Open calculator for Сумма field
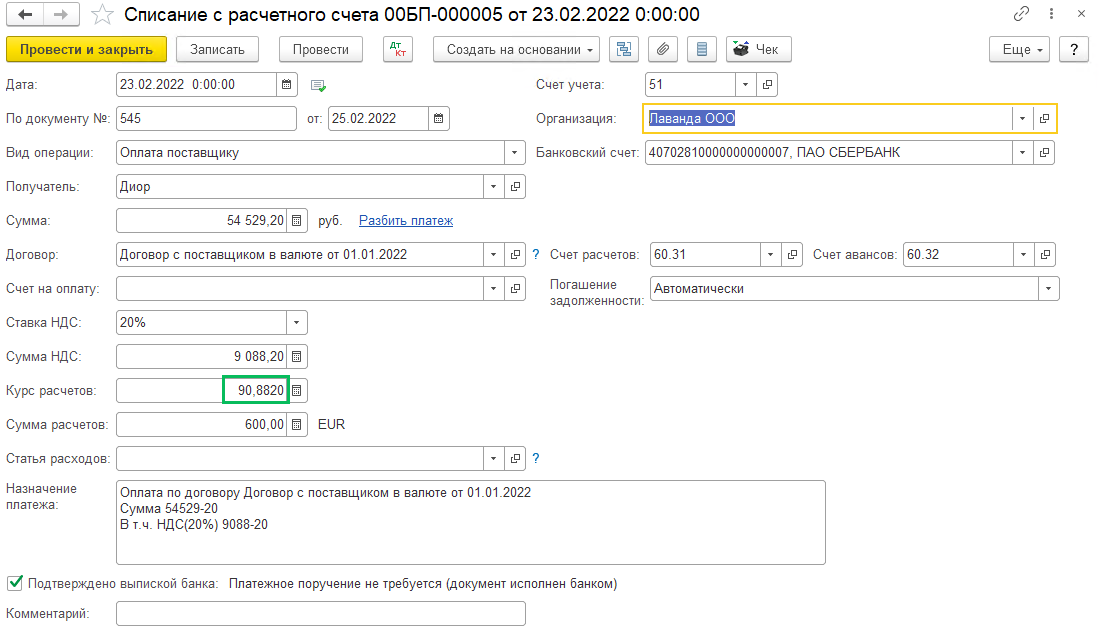 (297, 221)
